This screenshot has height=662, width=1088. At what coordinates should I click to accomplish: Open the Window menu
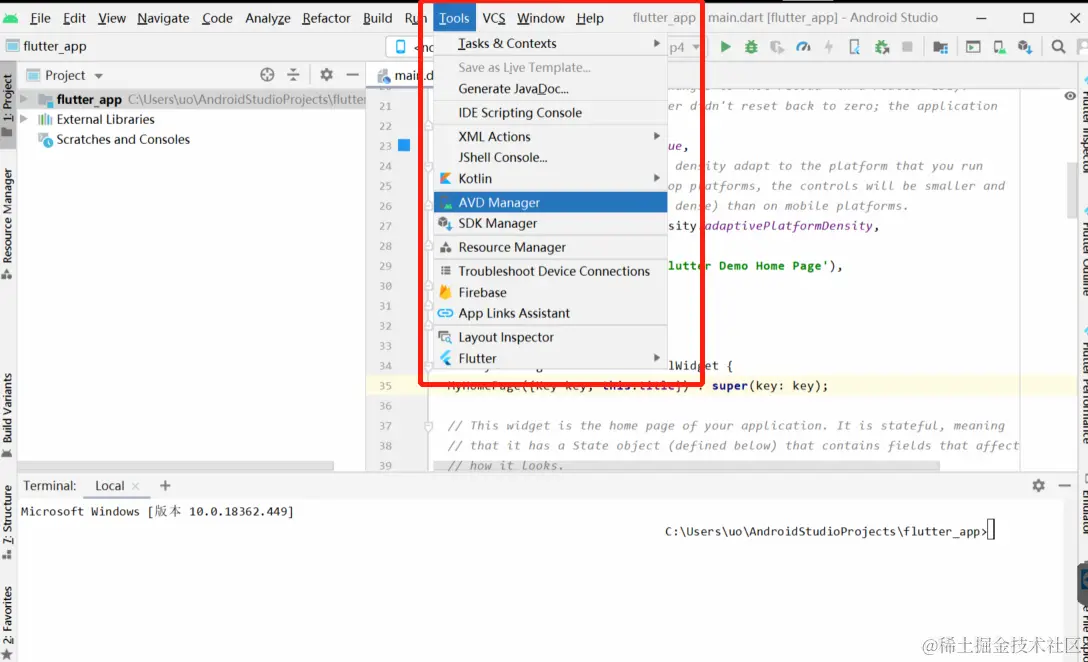click(541, 18)
